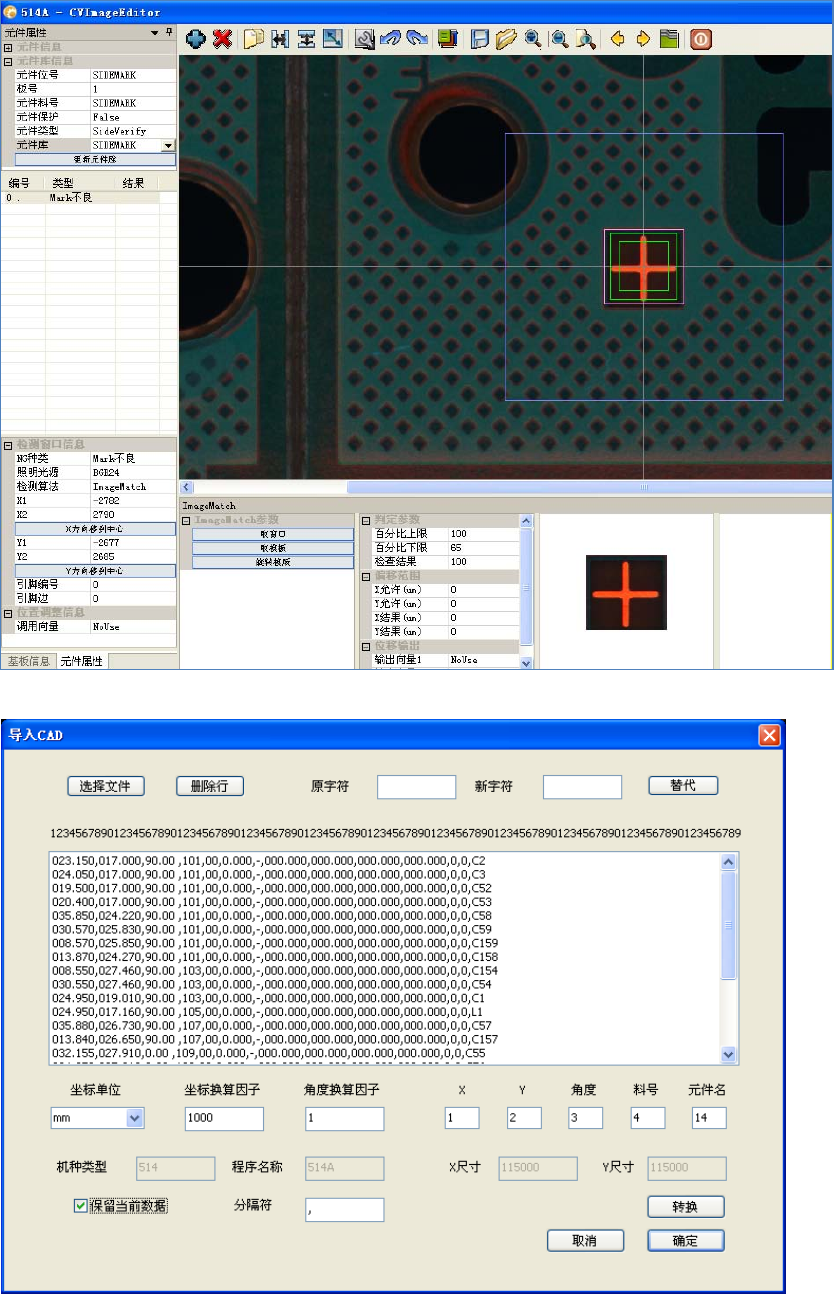Click the 转换 button
Screen dimensions: 834x1294
tap(685, 1207)
